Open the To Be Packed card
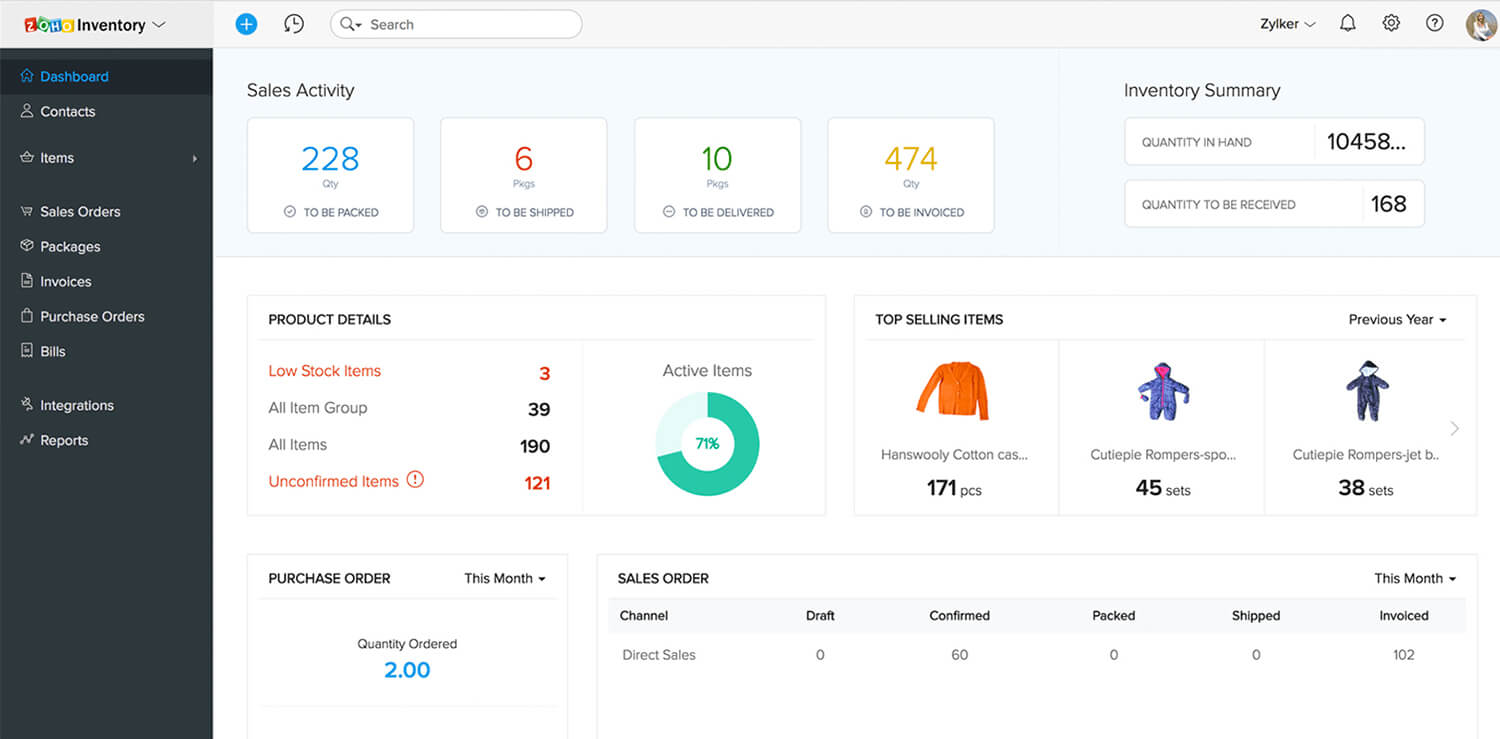The width and height of the screenshot is (1500, 739). pos(330,175)
